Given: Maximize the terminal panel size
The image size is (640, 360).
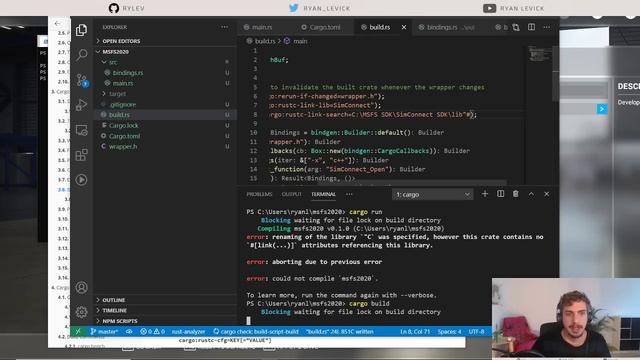Looking at the screenshot, I should (531, 194).
